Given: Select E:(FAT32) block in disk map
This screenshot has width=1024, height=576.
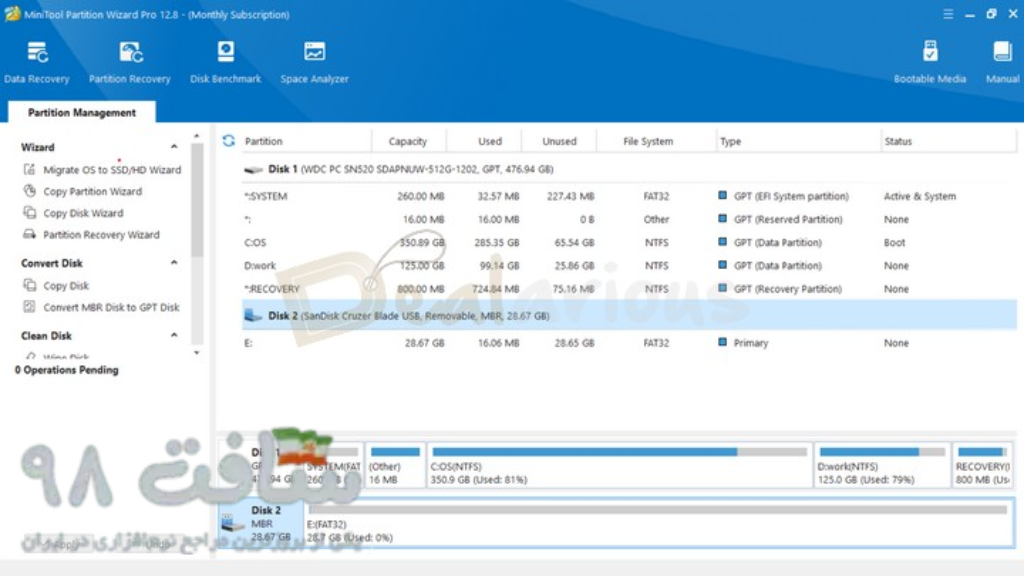Looking at the screenshot, I should pyautogui.click(x=659, y=522).
